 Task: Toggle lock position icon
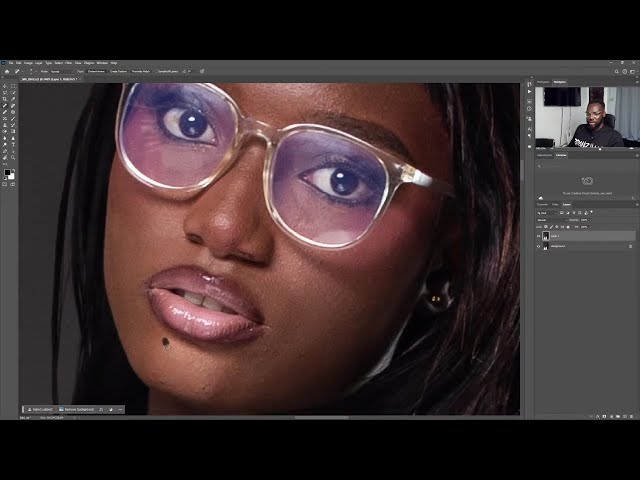[557, 227]
